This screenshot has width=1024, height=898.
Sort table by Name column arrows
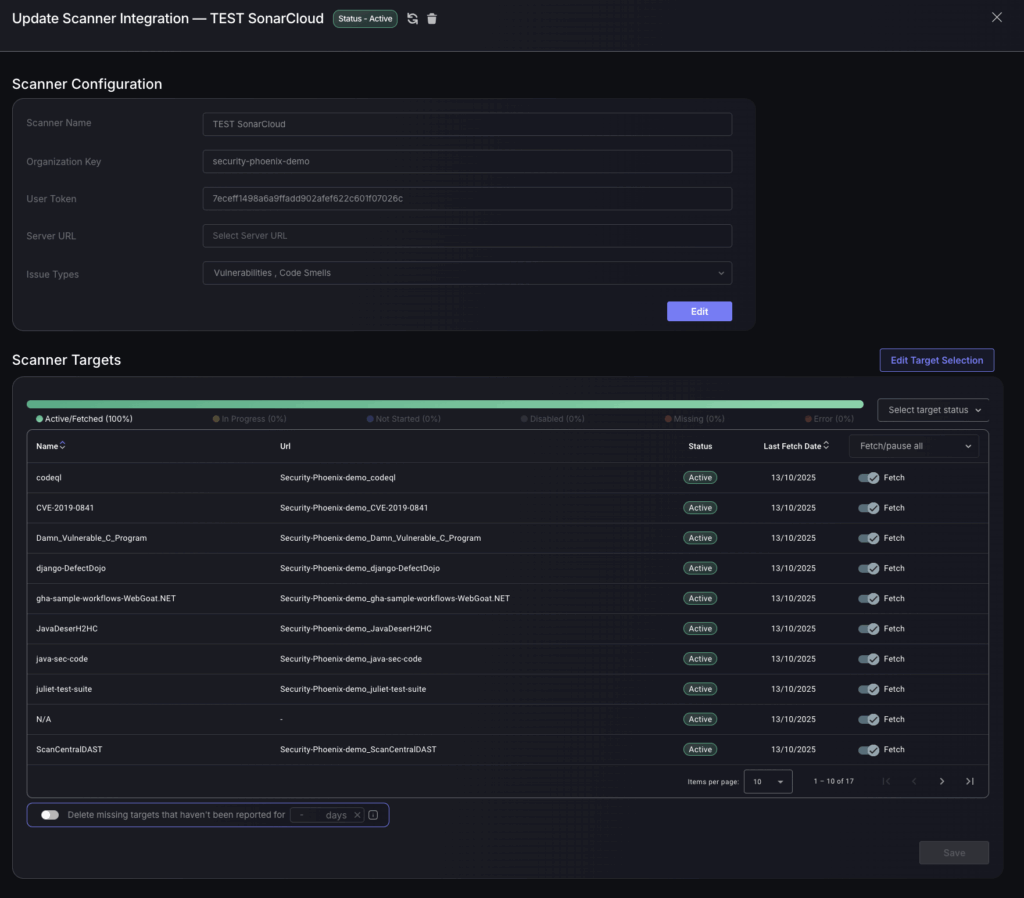pyautogui.click(x=63, y=446)
